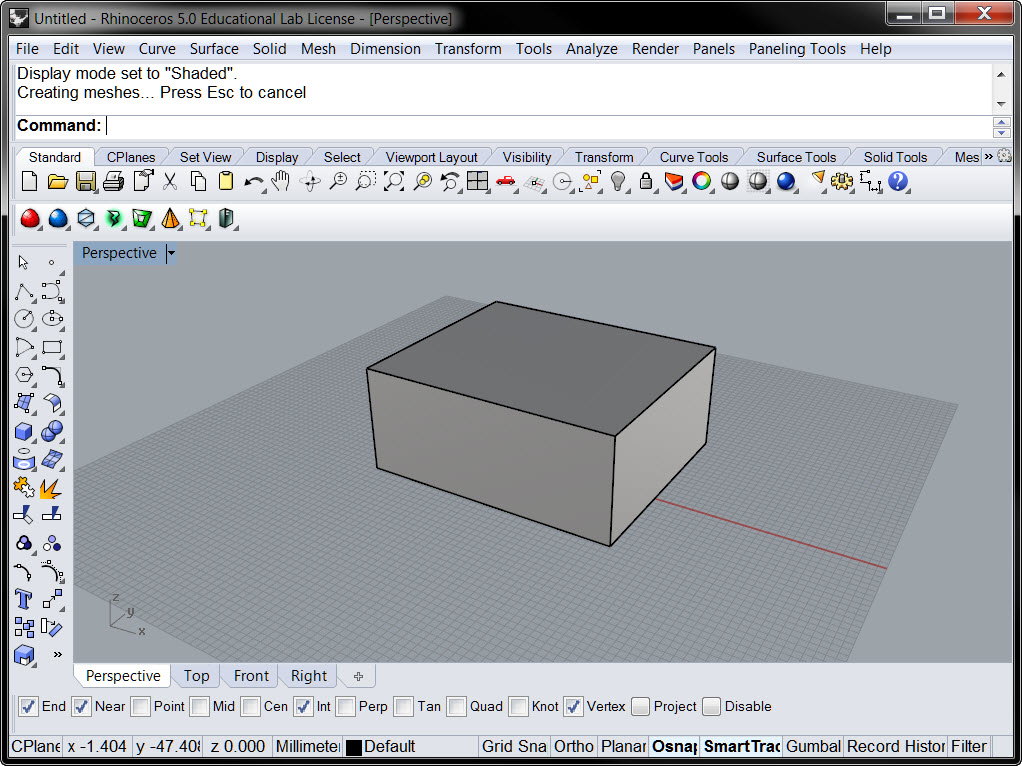Toggle Osnap in the status bar

[675, 746]
